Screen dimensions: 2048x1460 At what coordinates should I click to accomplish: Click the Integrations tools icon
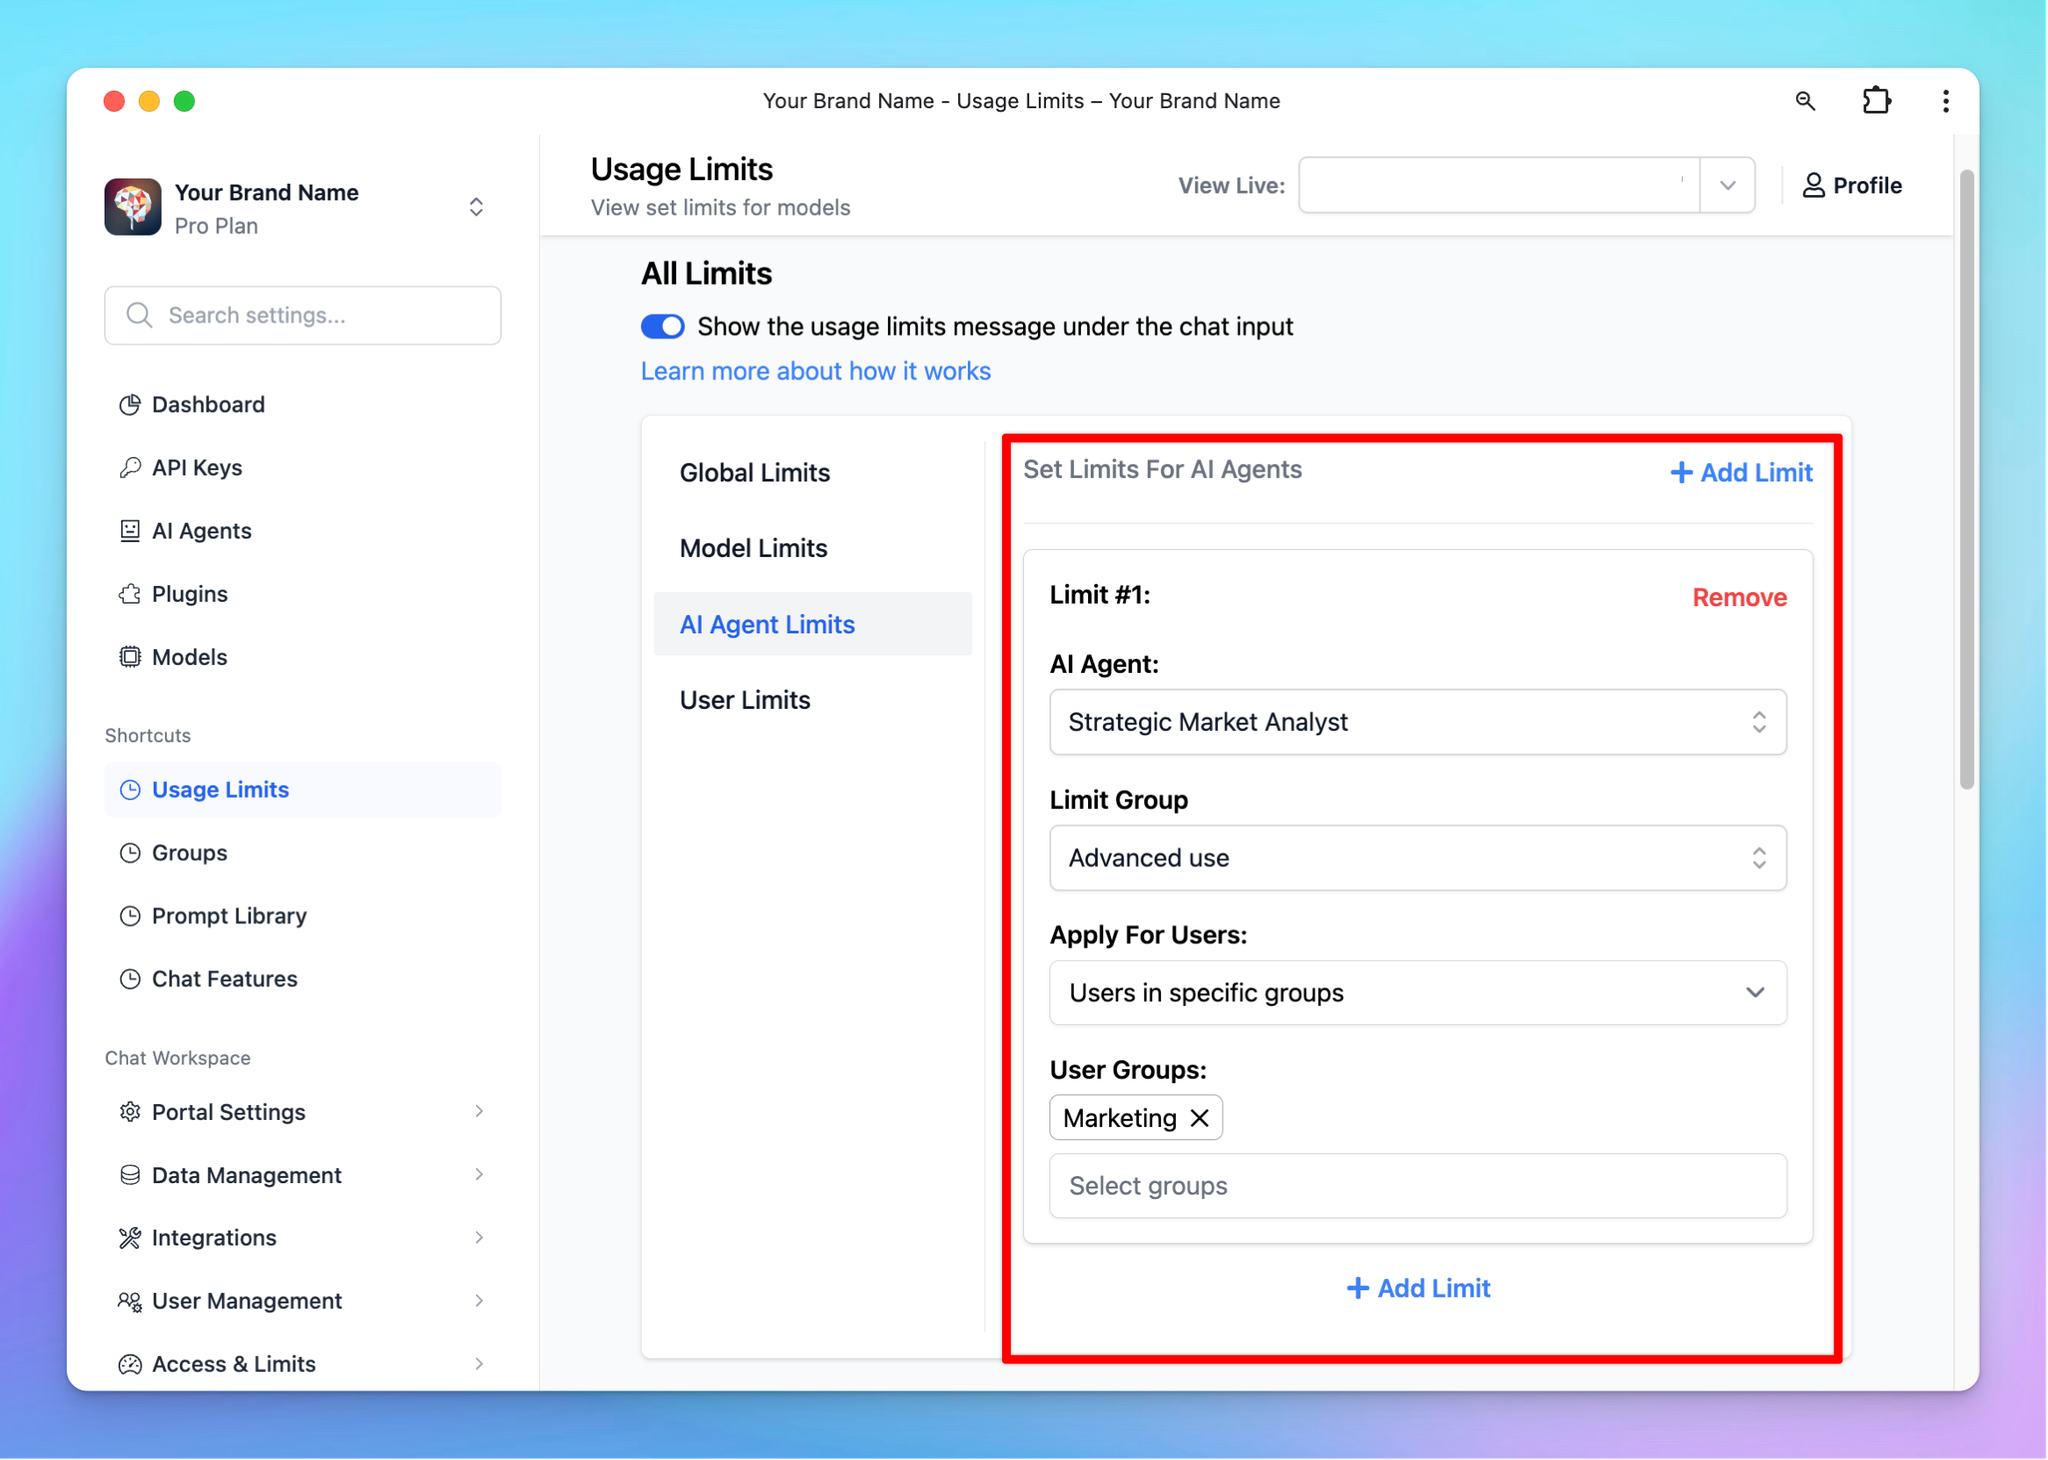coord(130,1238)
